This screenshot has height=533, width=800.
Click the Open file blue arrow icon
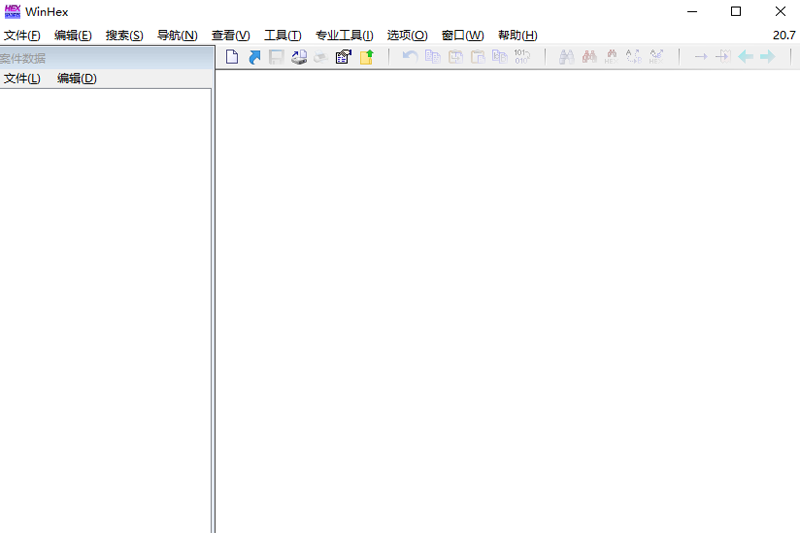[x=254, y=57]
